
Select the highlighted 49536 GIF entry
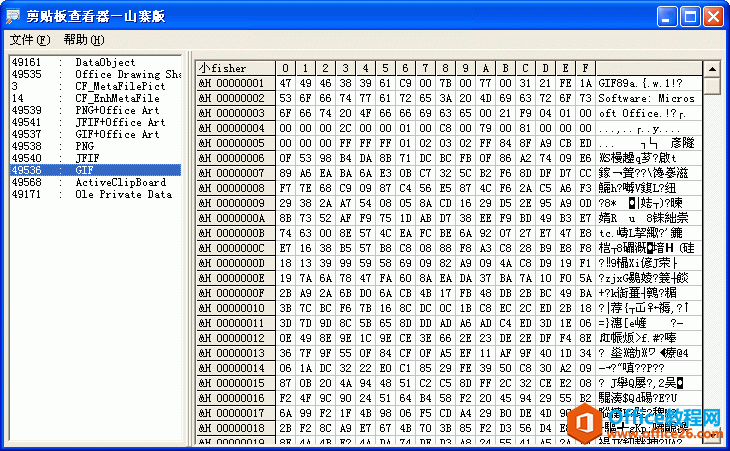pos(95,170)
